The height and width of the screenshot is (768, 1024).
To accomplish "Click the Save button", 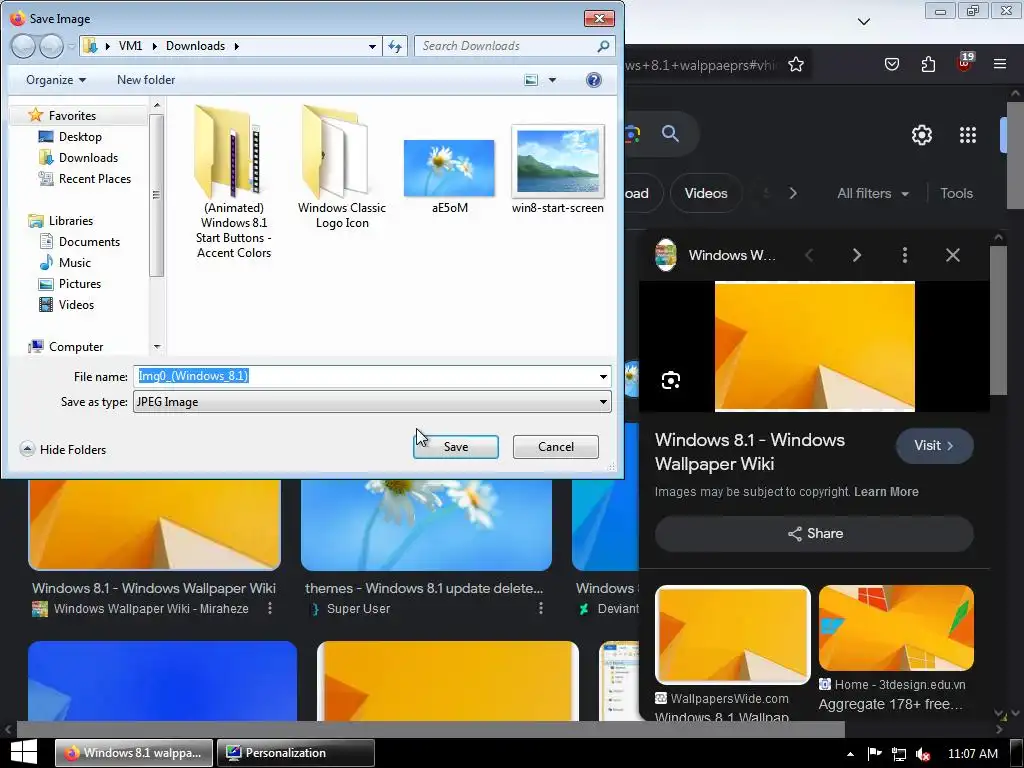I will pos(456,447).
